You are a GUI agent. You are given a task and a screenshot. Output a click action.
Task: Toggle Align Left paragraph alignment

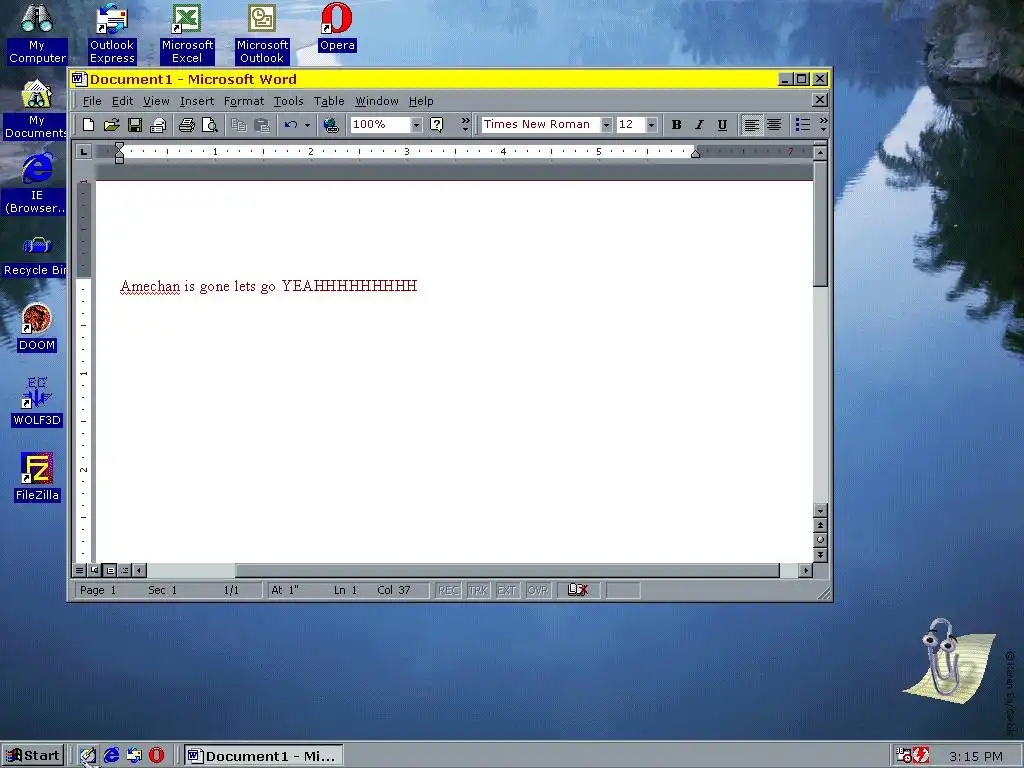click(x=752, y=125)
